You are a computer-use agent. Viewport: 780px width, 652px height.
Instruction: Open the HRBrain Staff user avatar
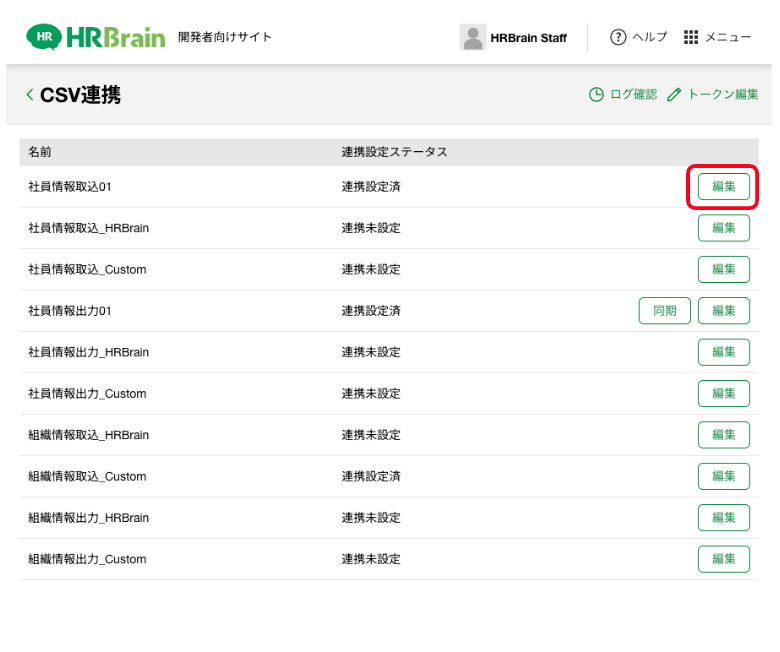pyautogui.click(x=472, y=37)
